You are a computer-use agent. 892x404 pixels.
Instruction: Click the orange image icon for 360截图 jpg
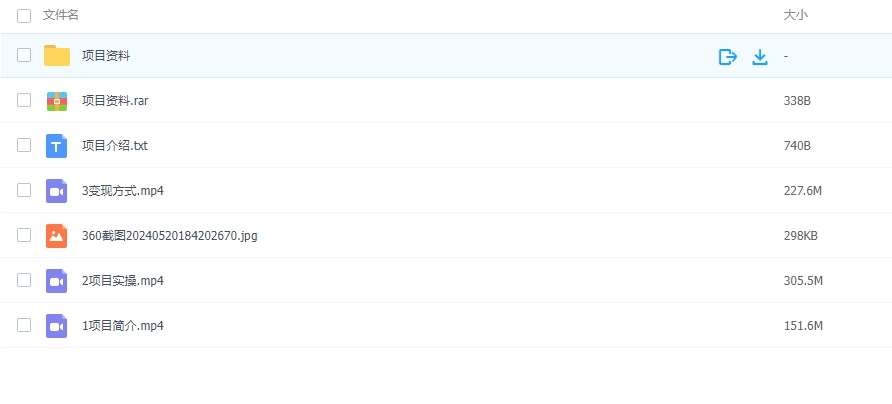coord(57,236)
